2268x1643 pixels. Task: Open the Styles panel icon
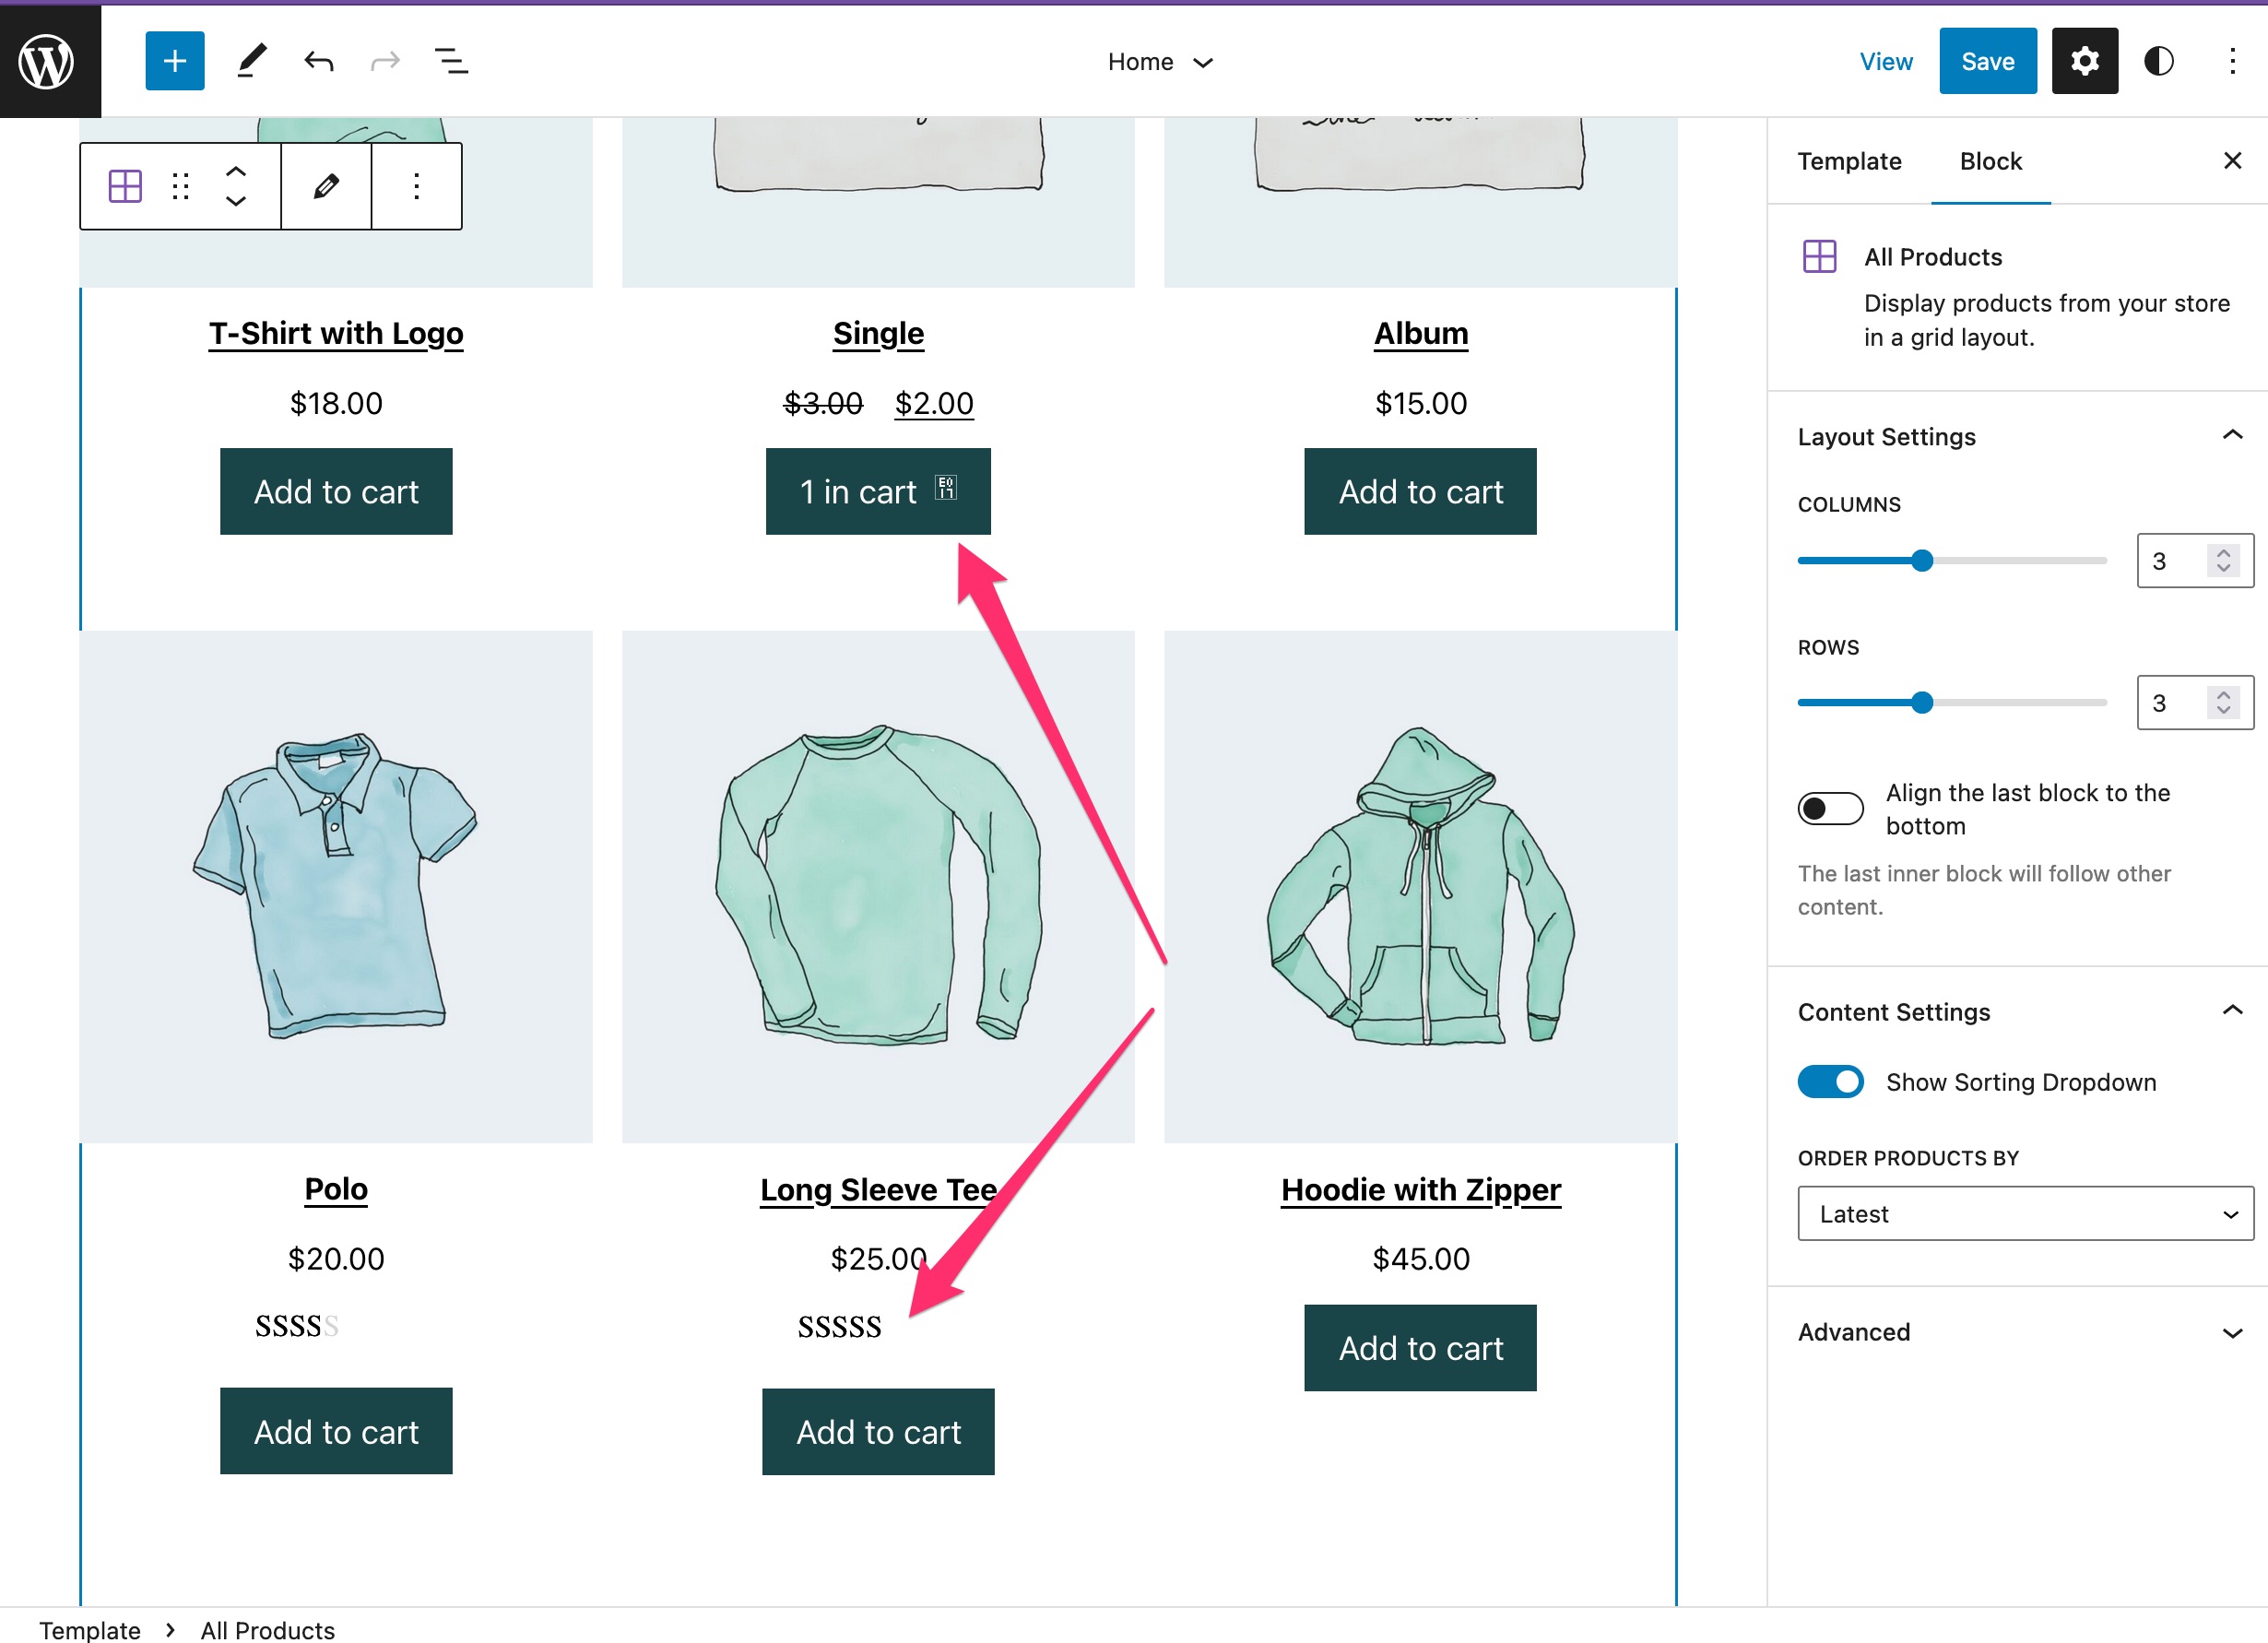(x=2159, y=60)
